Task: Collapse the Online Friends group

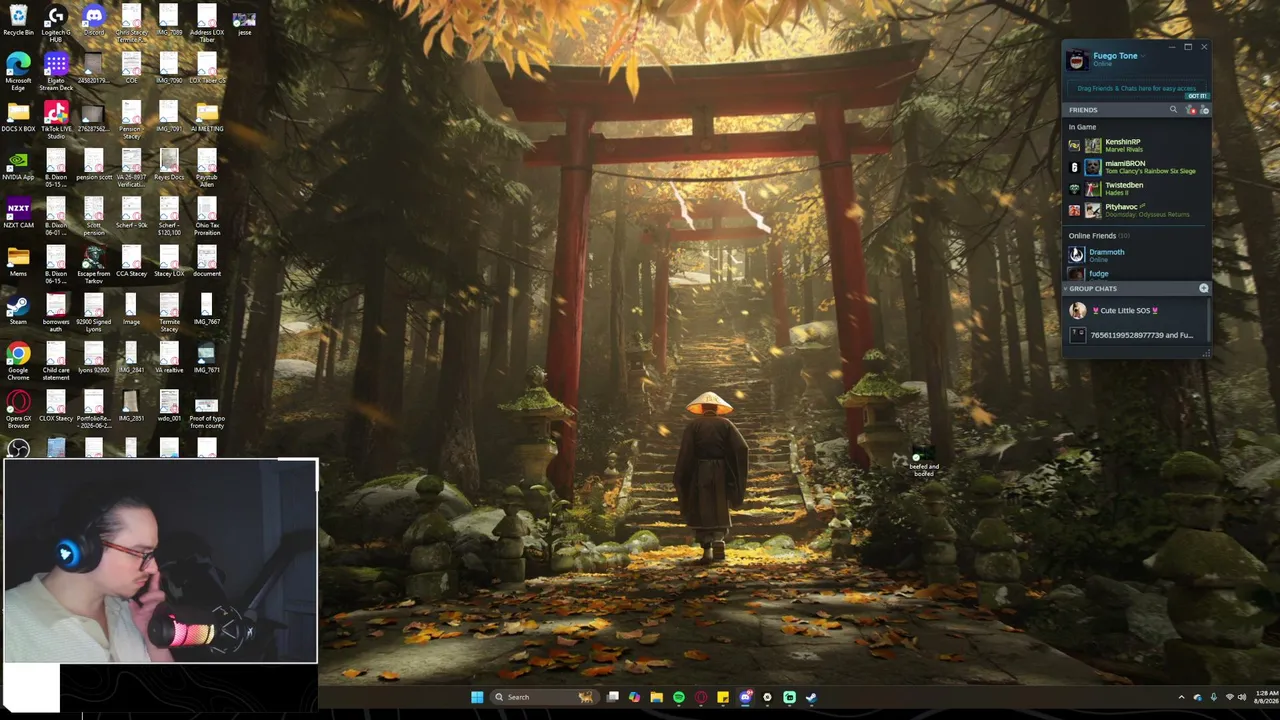Action: point(1099,236)
